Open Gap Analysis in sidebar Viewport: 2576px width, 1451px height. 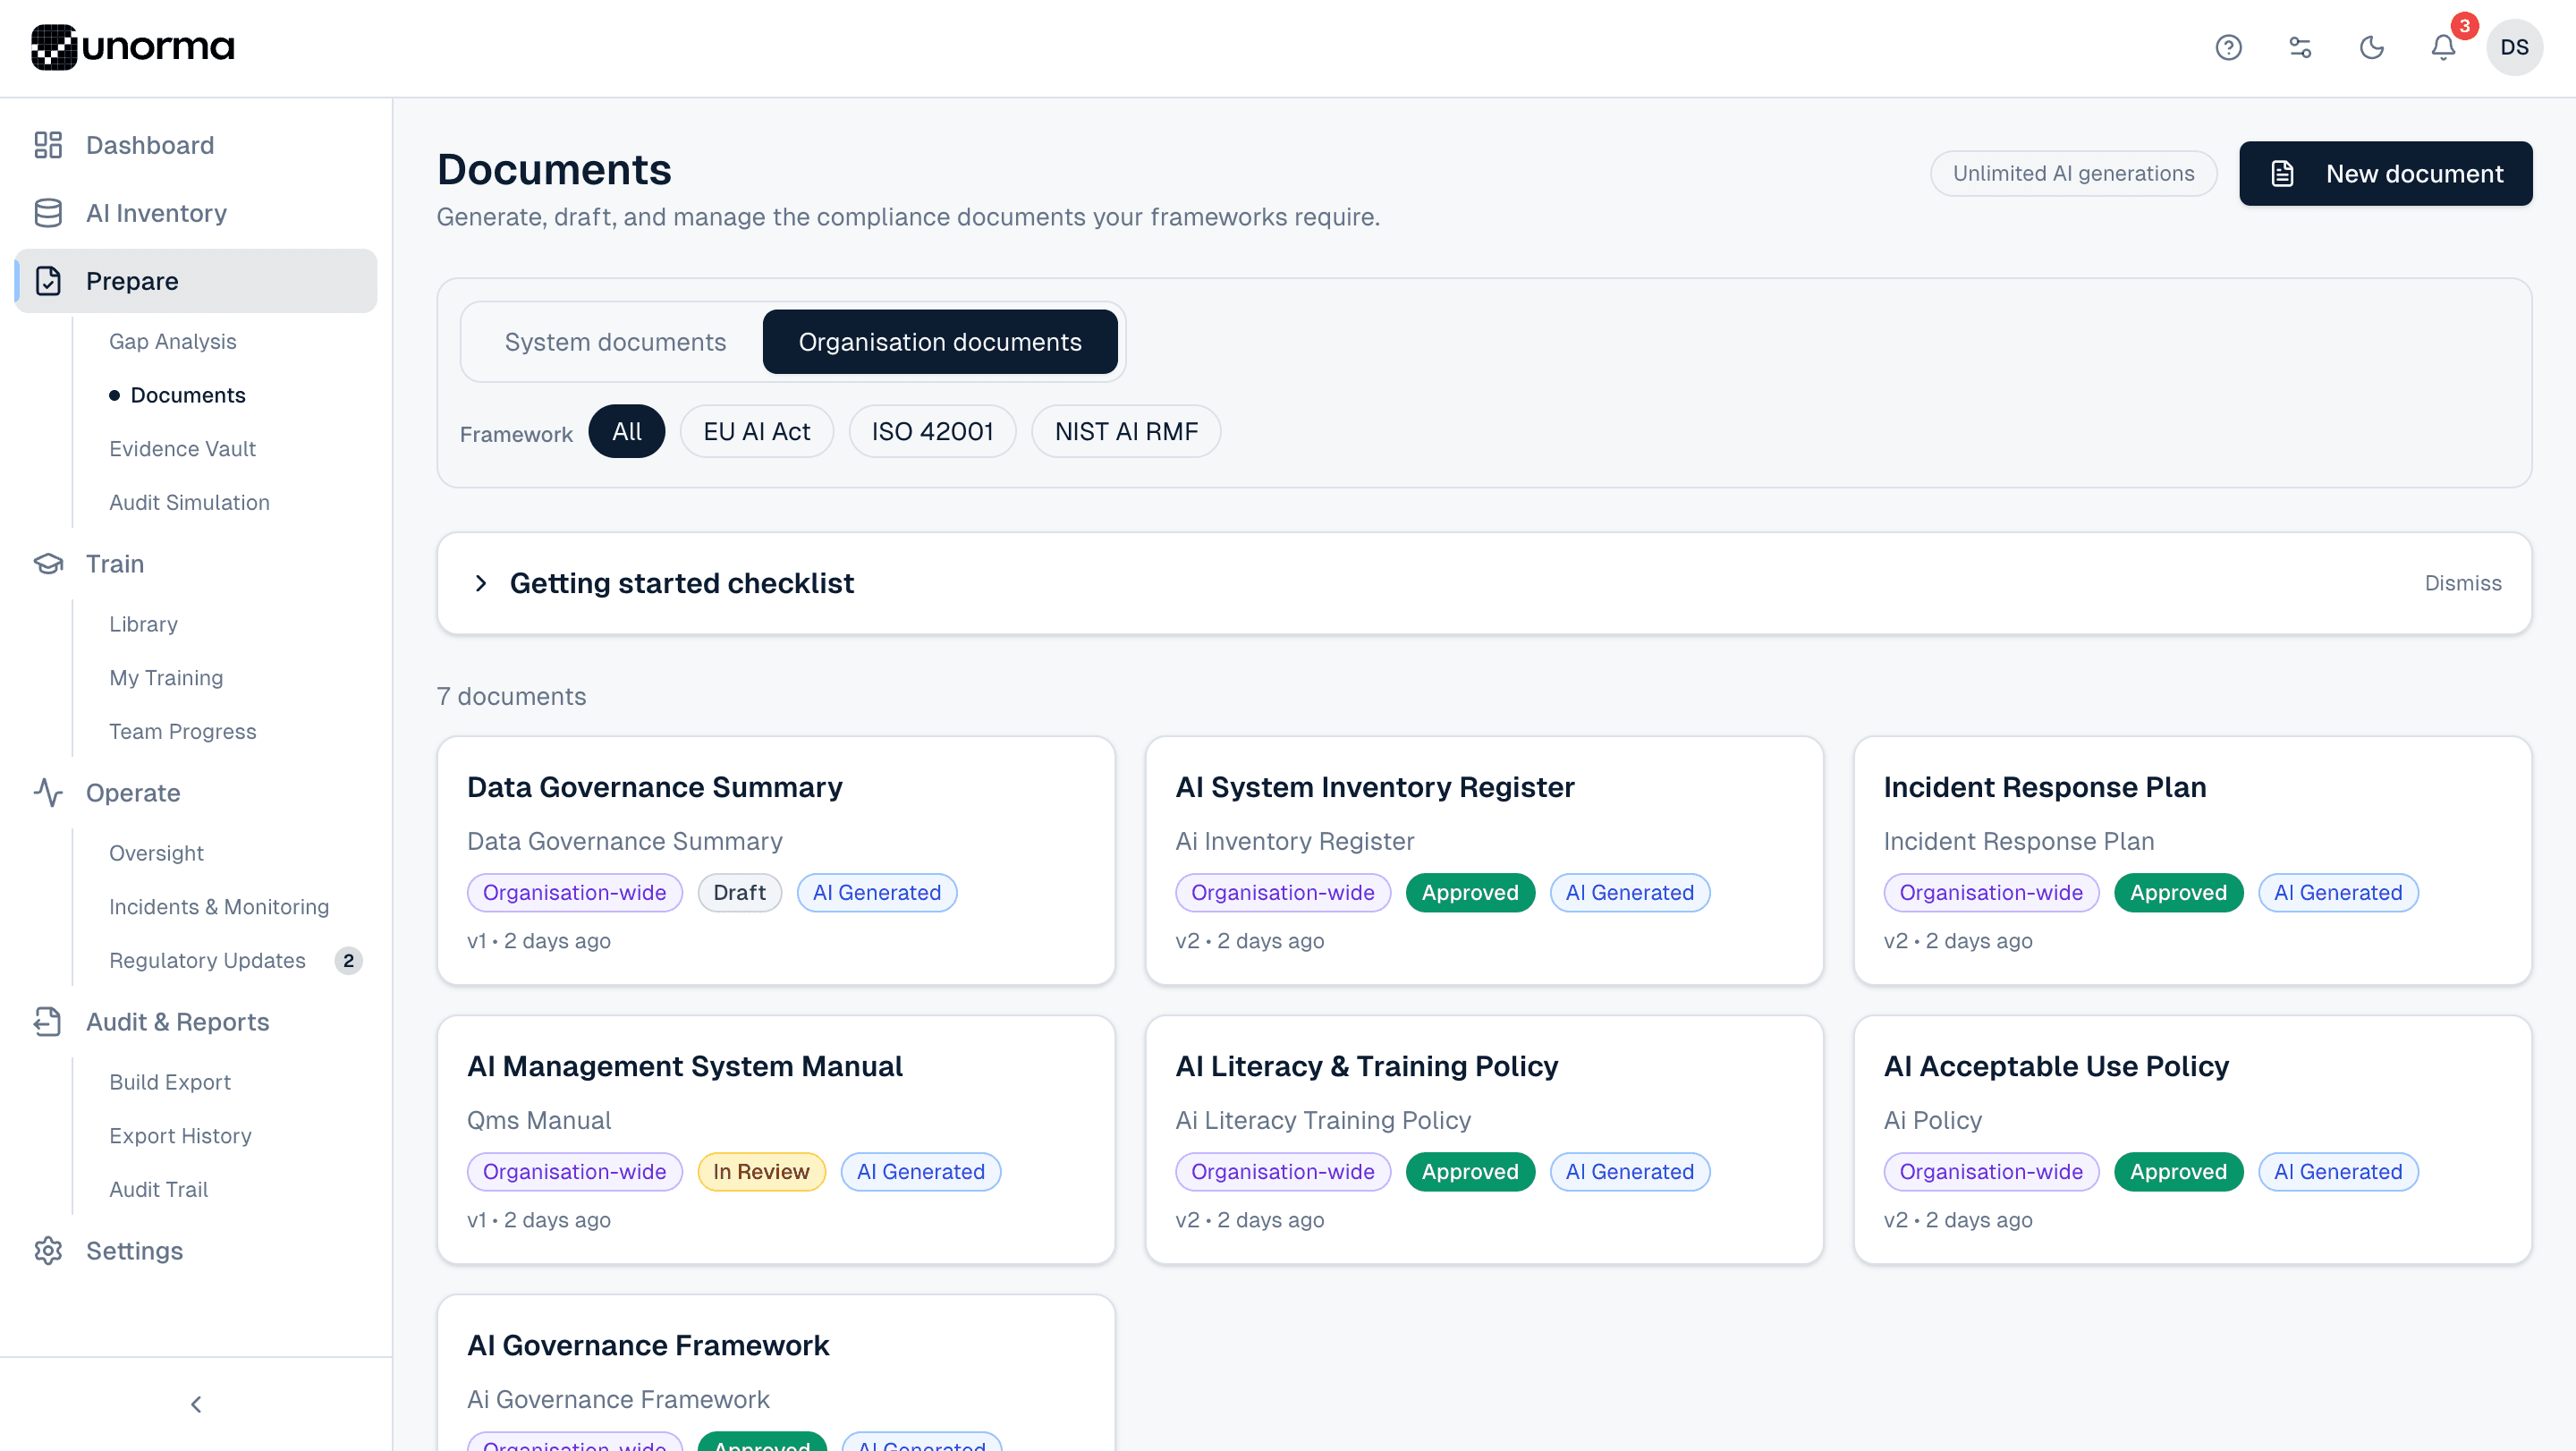pos(172,342)
